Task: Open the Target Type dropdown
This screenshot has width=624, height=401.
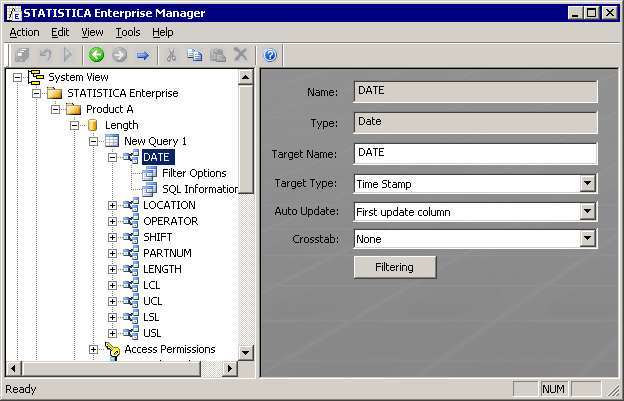Action: (588, 184)
